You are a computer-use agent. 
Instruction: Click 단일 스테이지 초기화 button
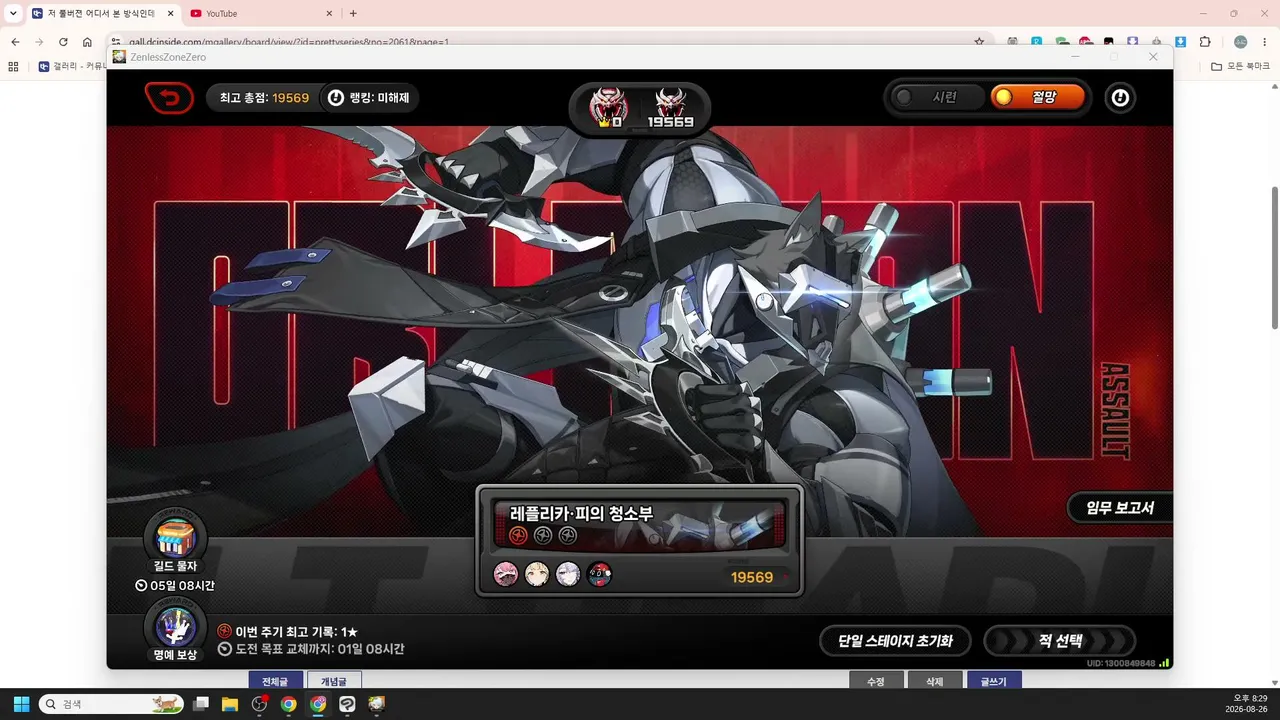tap(895, 641)
